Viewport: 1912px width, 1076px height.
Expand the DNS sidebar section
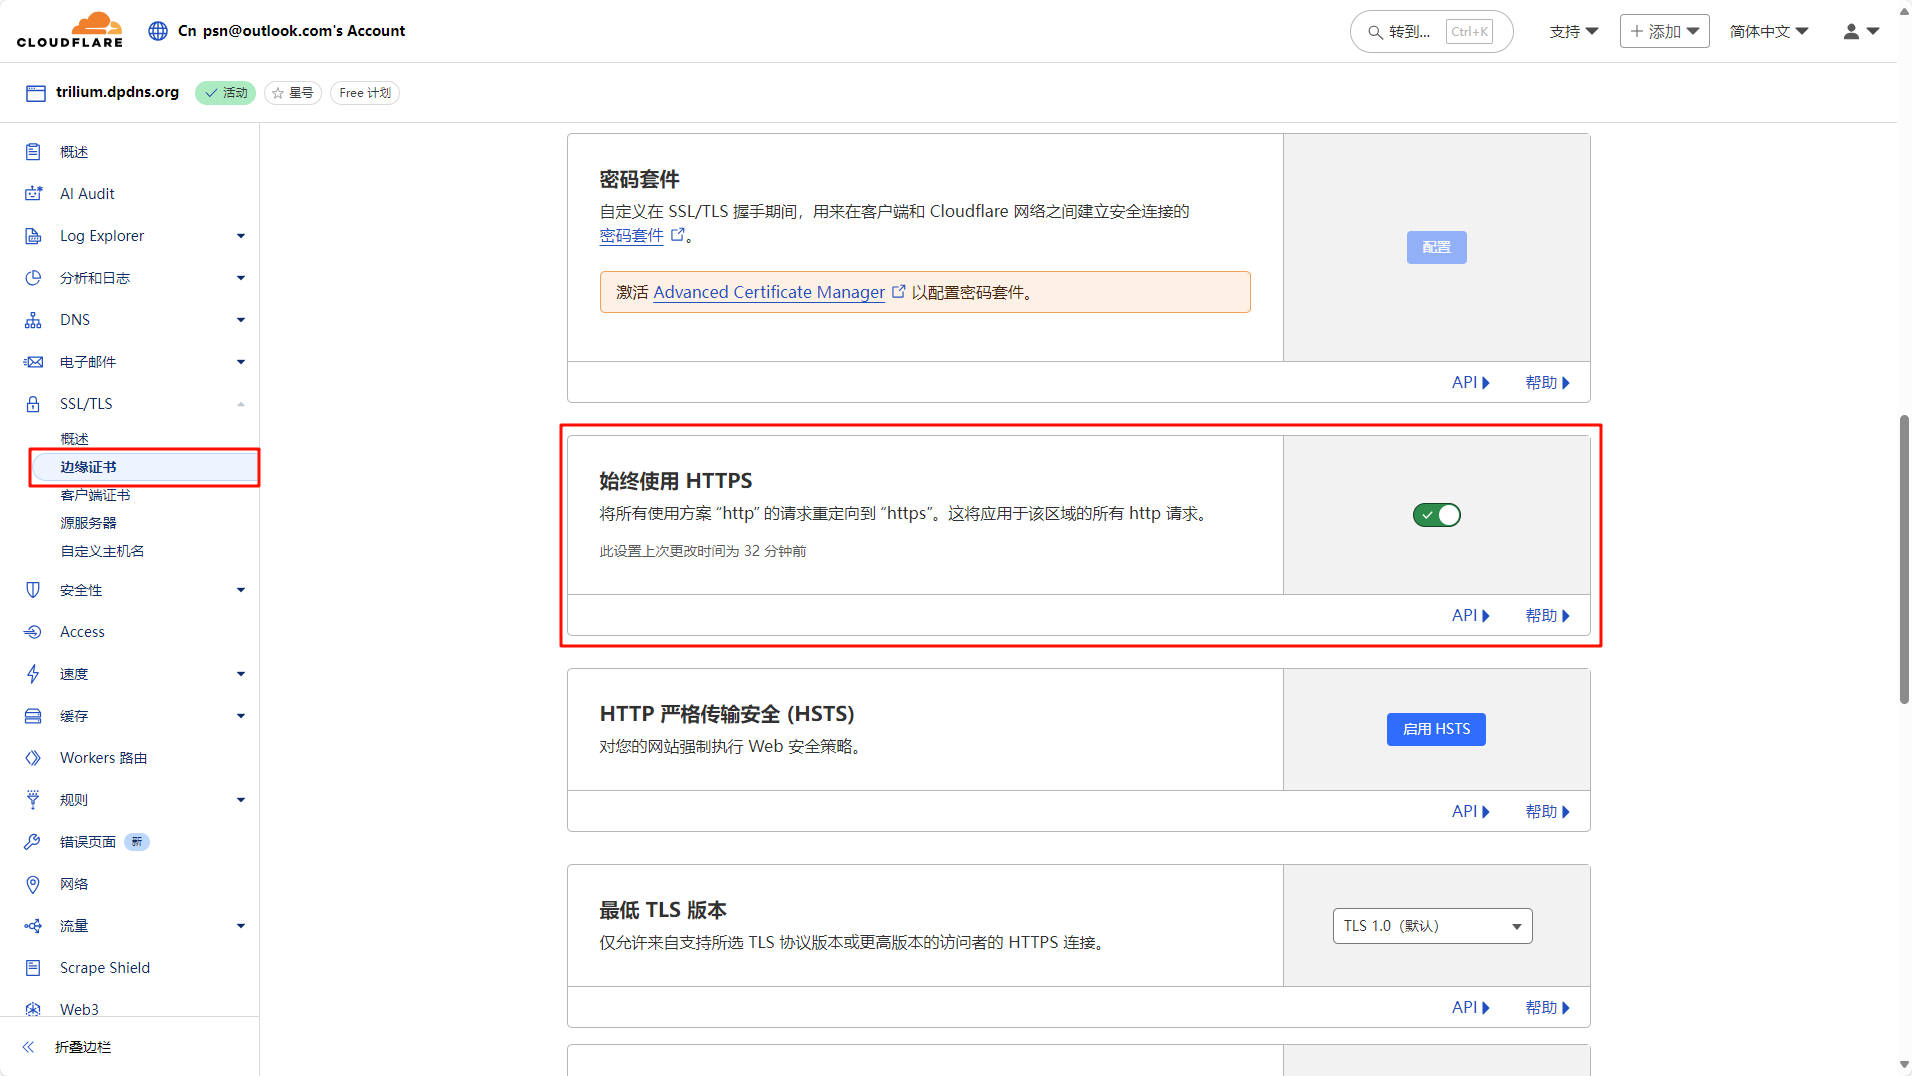pos(240,320)
